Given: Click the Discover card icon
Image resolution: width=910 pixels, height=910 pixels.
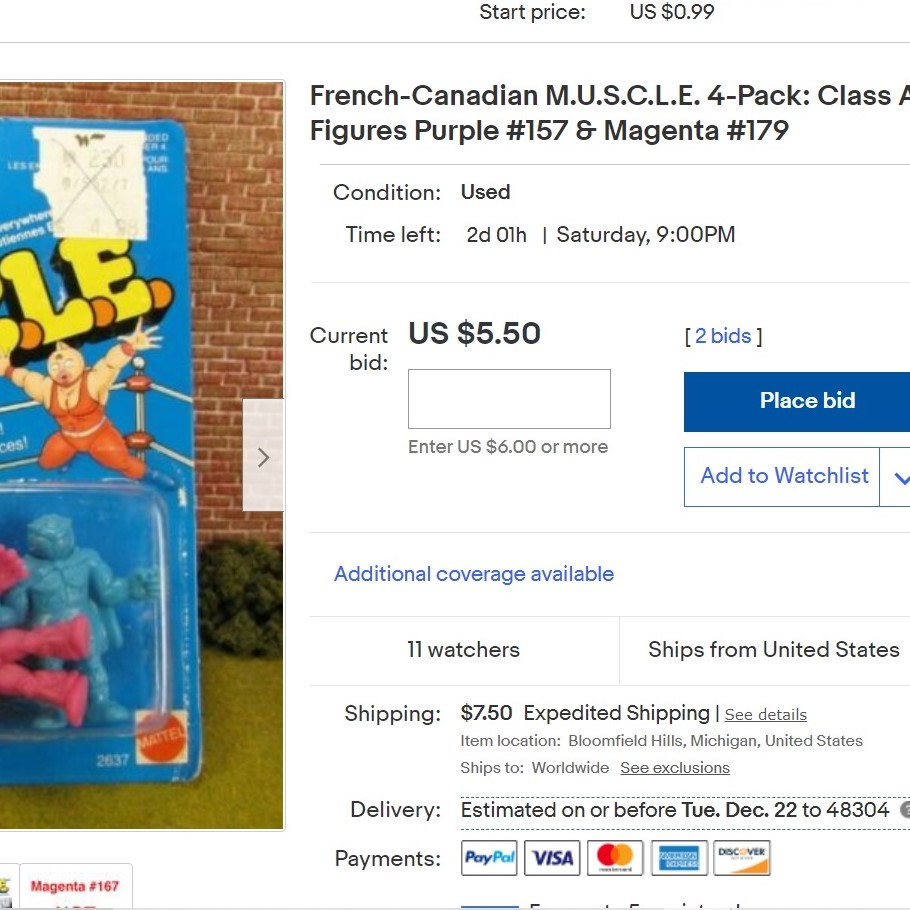Looking at the screenshot, I should tap(742, 857).
